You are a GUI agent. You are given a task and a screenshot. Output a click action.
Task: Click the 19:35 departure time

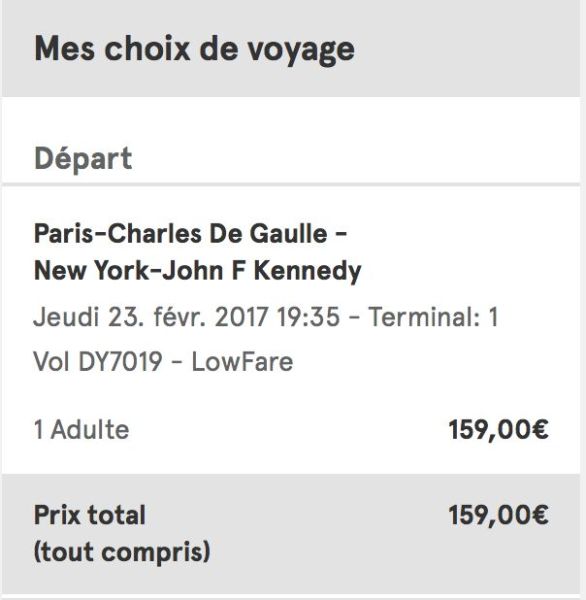pos(309,317)
